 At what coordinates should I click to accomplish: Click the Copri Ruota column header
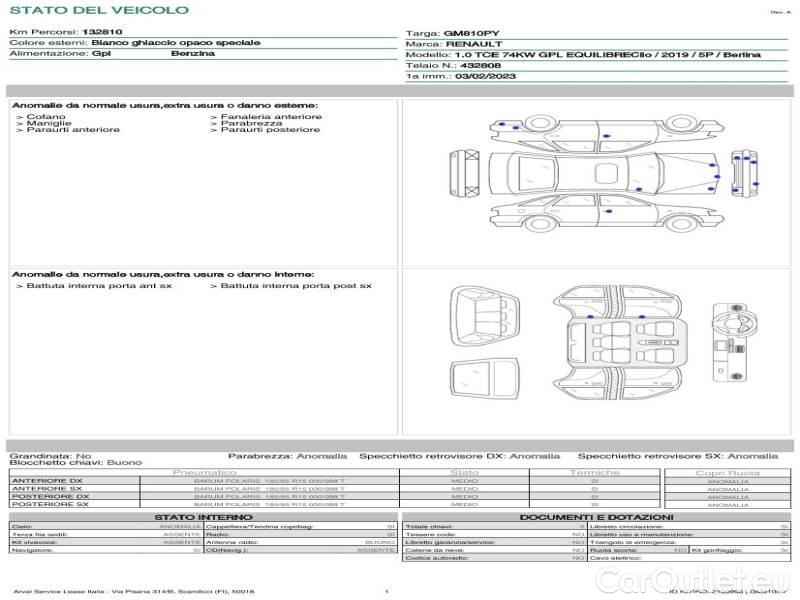[x=727, y=472]
